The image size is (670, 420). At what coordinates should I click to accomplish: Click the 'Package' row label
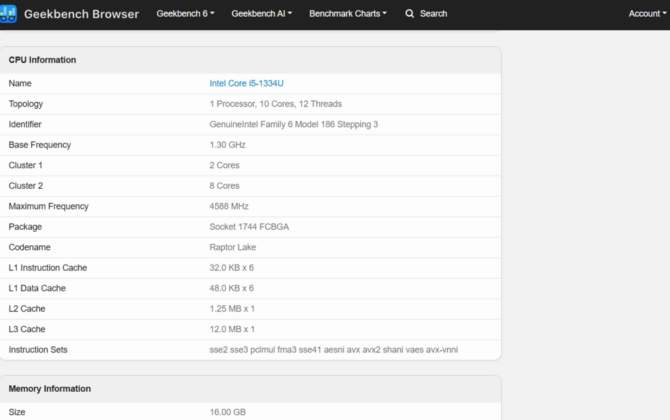tap(25, 227)
